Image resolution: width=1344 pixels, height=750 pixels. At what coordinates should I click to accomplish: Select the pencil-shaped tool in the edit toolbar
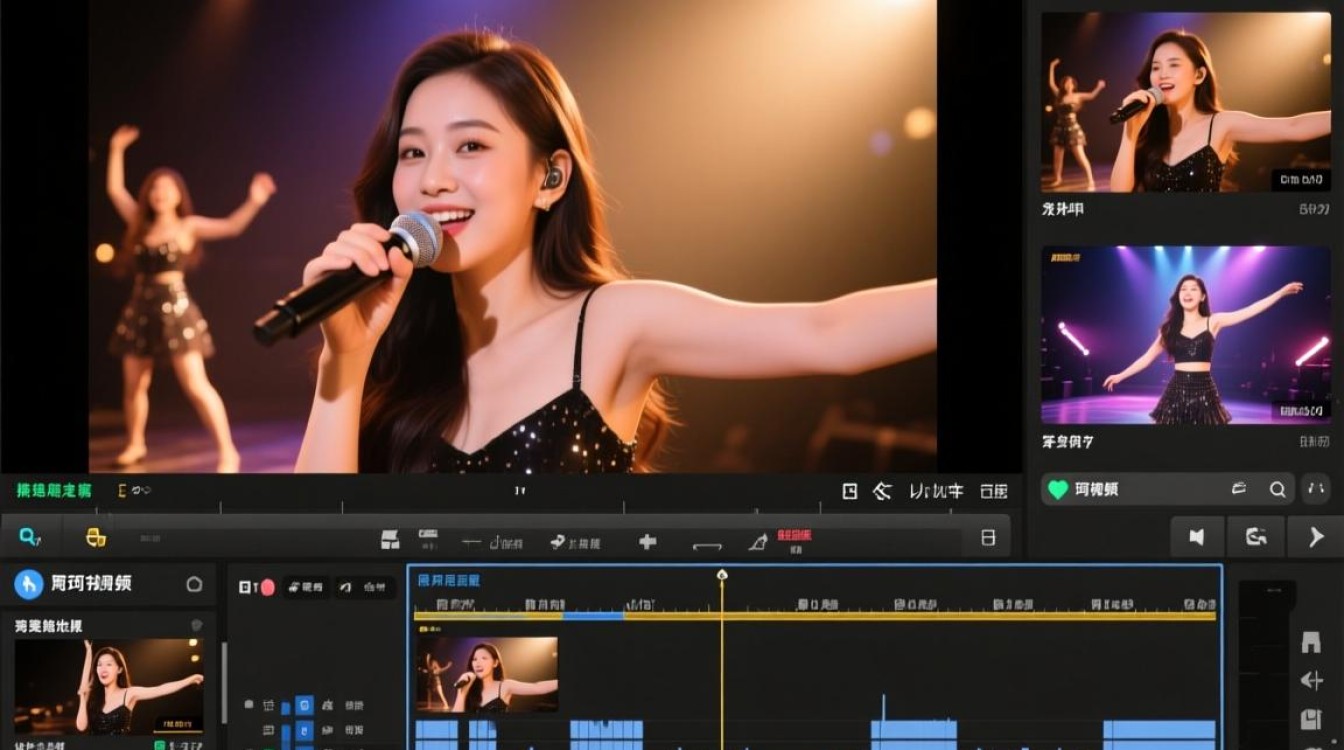click(758, 541)
